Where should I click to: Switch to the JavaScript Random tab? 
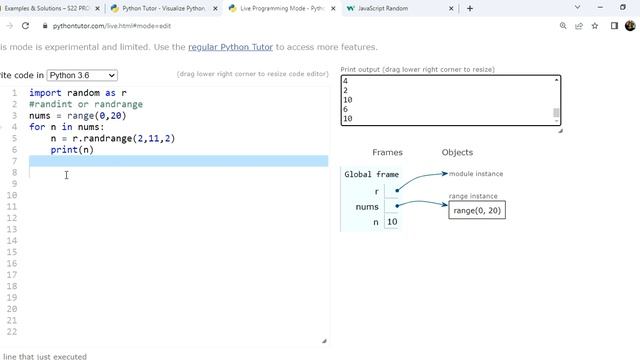click(383, 8)
